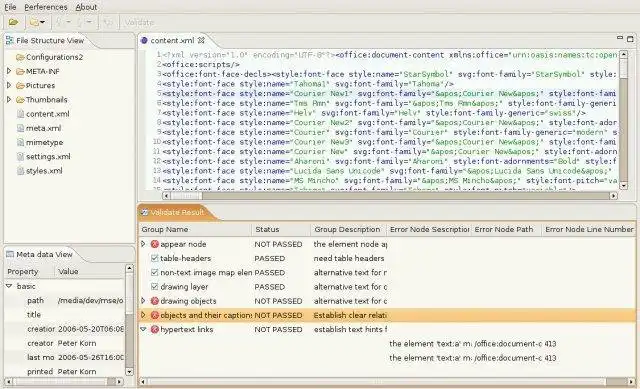The image size is (640, 389).
Task: Open the About menu
Action: 86,7
